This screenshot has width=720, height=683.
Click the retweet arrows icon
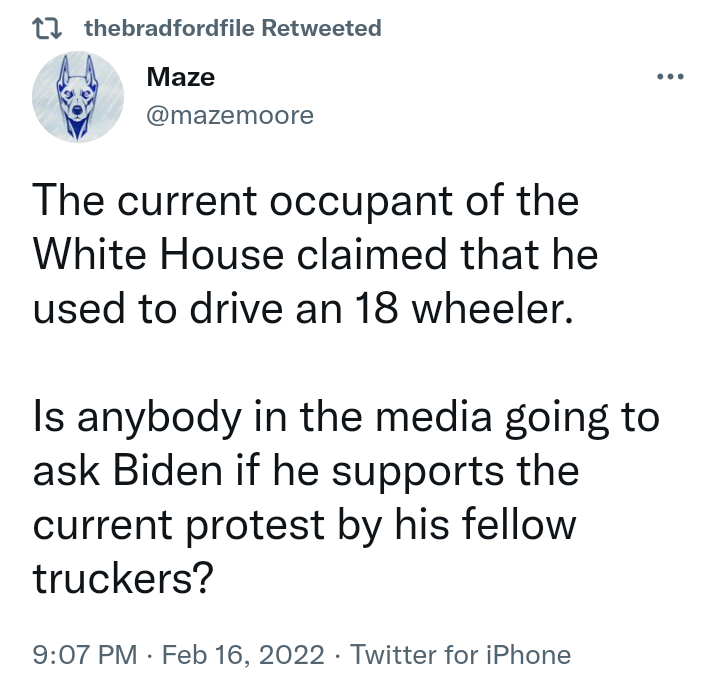(x=47, y=28)
